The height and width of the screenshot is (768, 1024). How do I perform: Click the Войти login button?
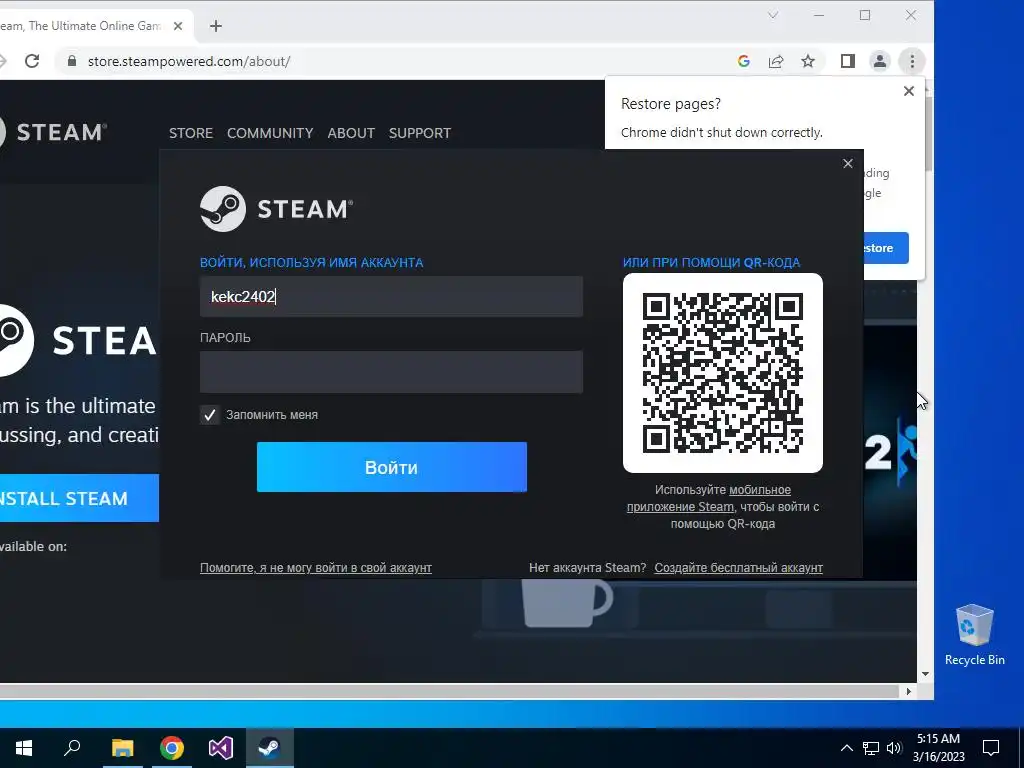pos(392,467)
